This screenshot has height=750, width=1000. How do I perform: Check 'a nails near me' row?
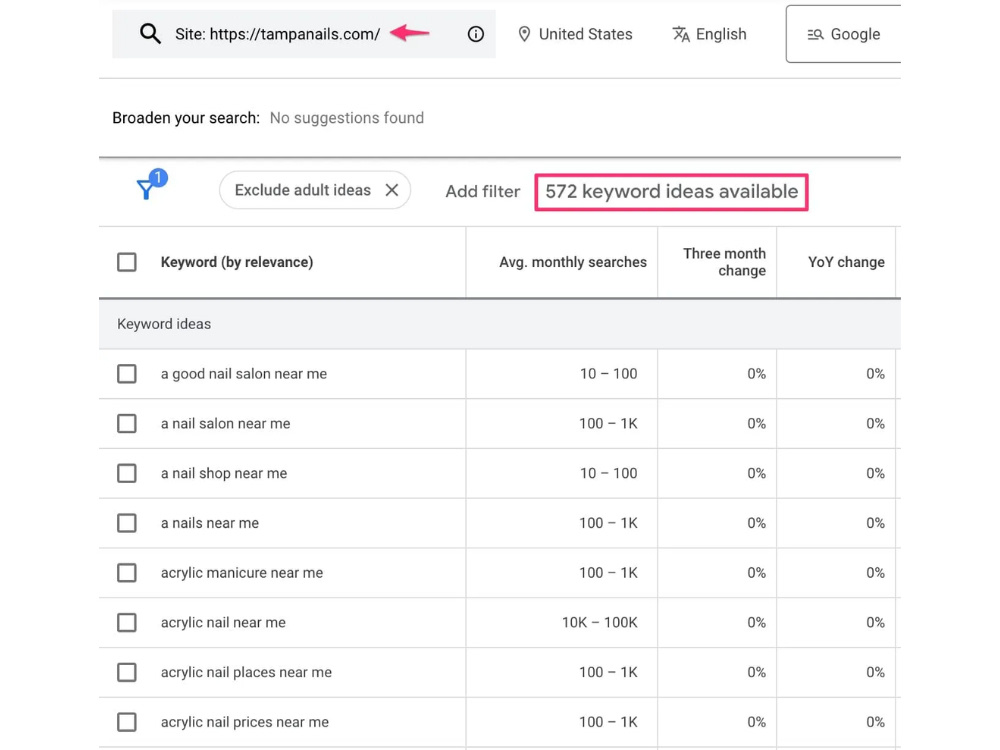pyautogui.click(x=127, y=523)
